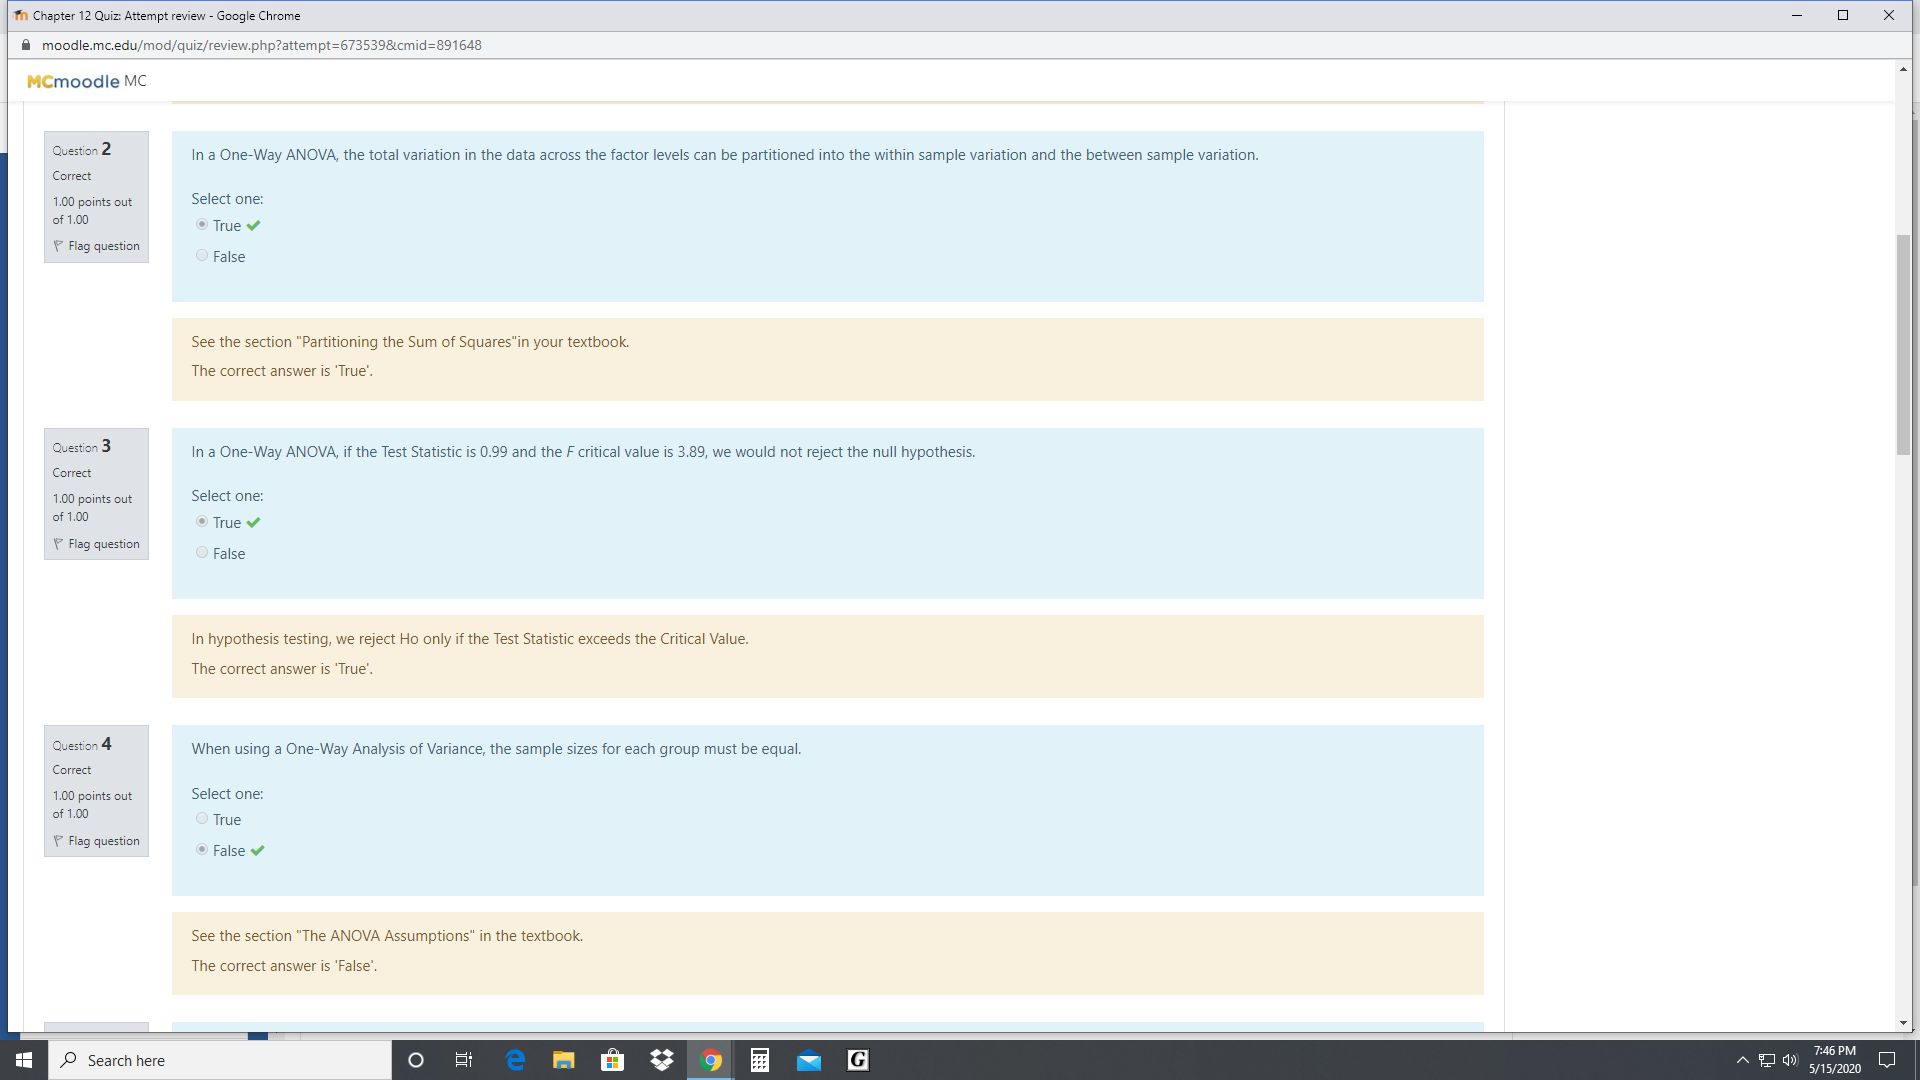Open the MCmoodle home link
Screen dimensions: 1920x1080
click(76, 81)
